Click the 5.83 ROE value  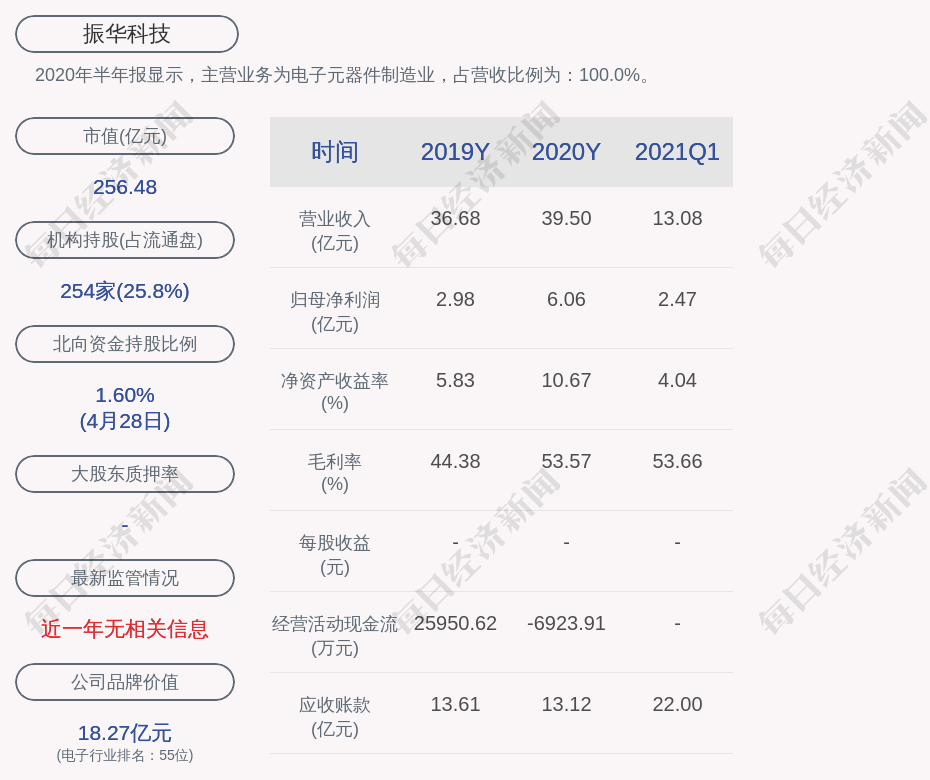[456, 380]
